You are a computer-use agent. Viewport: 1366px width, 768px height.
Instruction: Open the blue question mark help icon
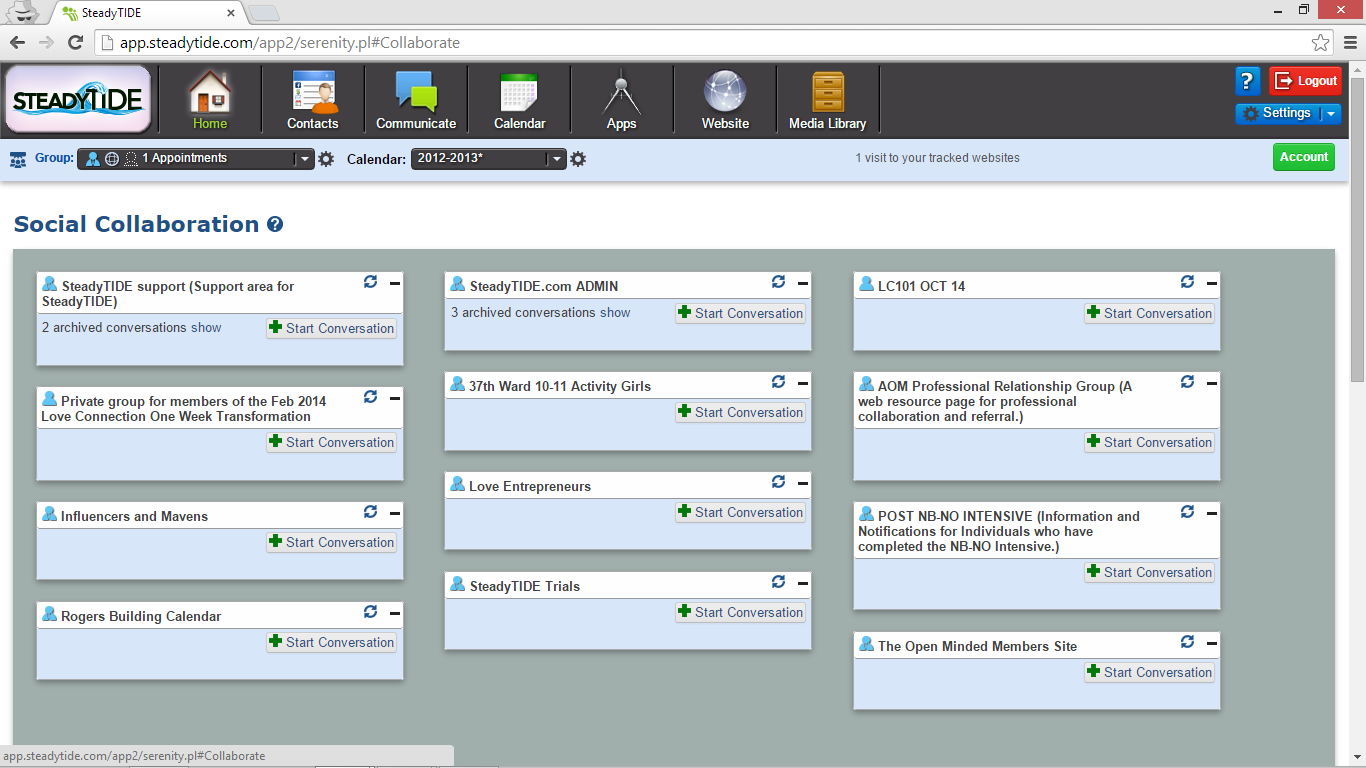click(x=1247, y=81)
